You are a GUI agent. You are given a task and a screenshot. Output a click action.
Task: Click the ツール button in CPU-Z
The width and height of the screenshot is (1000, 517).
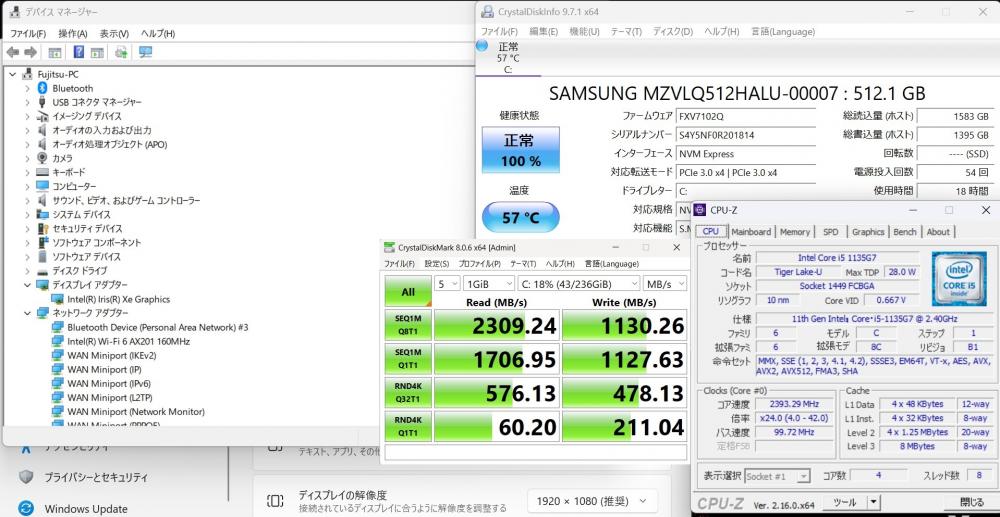tap(844, 502)
